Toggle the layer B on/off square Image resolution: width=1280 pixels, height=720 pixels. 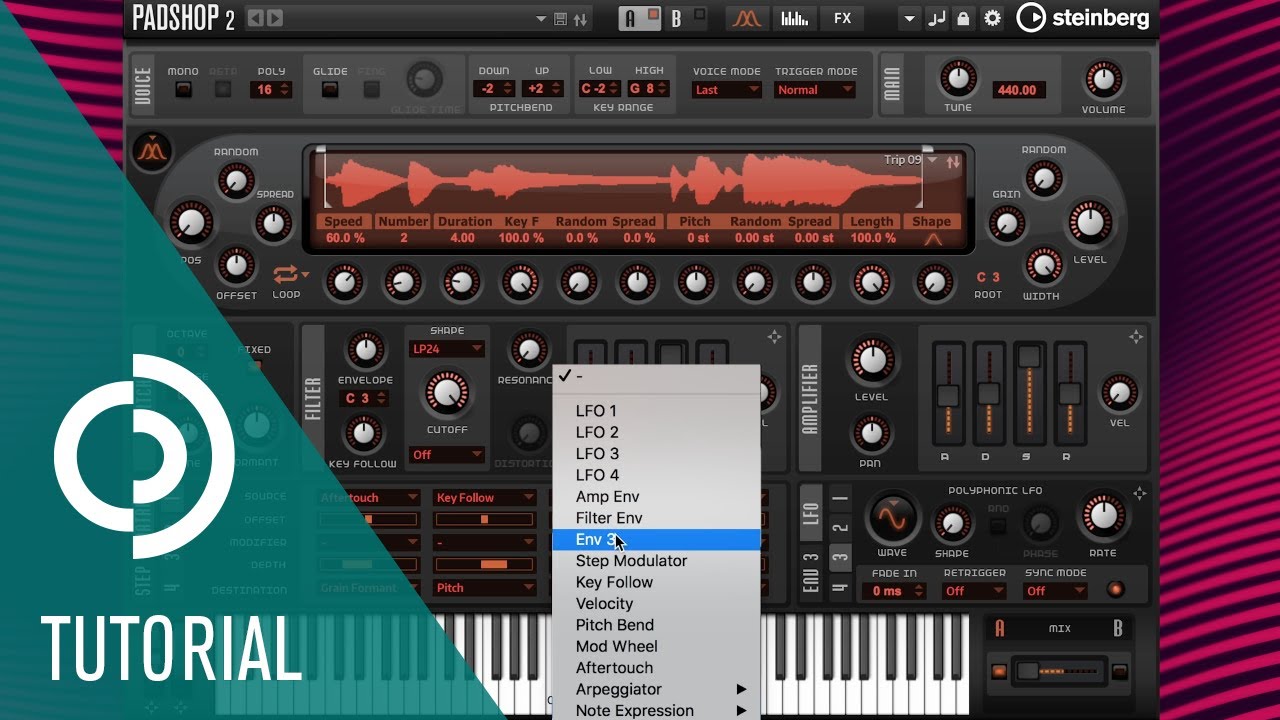tap(700, 14)
